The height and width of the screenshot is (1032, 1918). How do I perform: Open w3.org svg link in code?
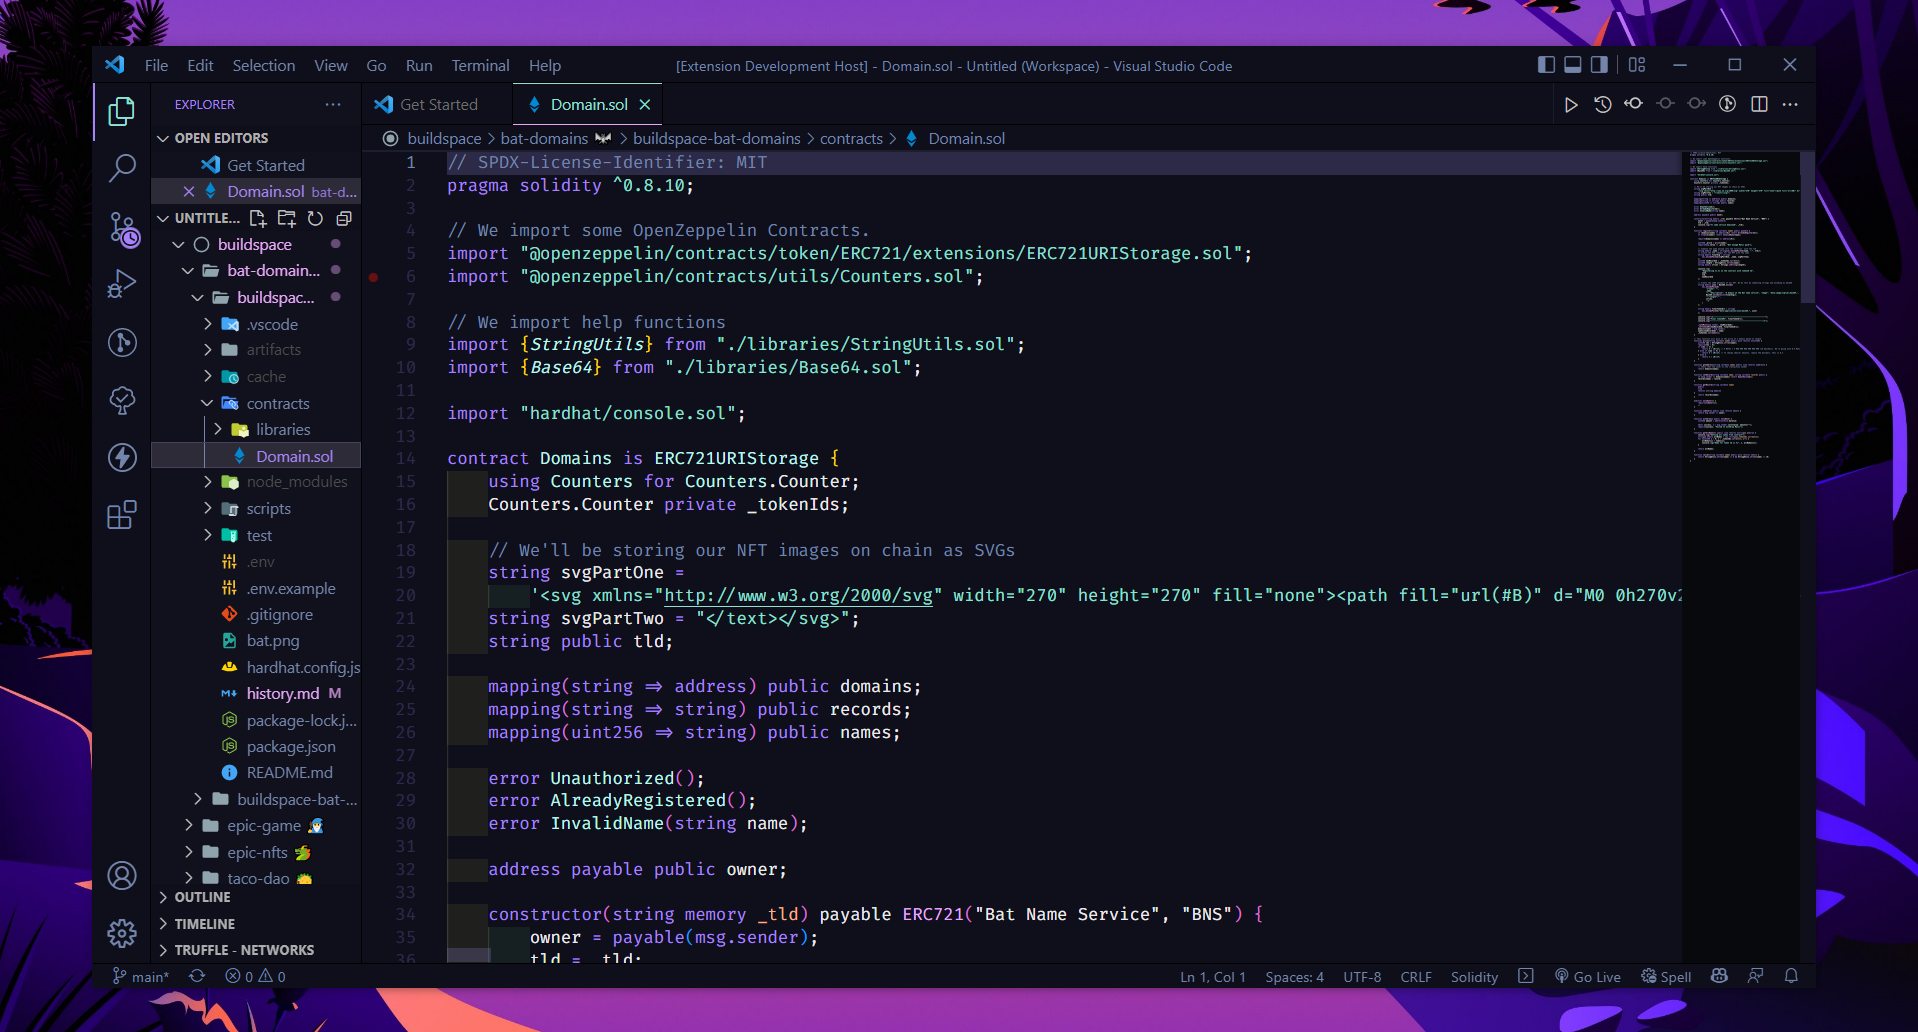[798, 596]
